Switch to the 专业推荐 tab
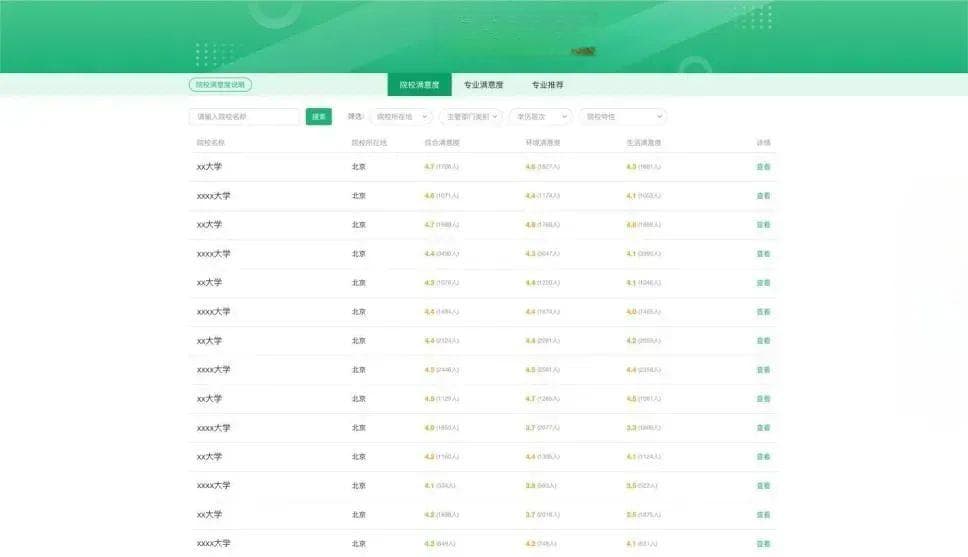Image resolution: width=968 pixels, height=557 pixels. [548, 85]
